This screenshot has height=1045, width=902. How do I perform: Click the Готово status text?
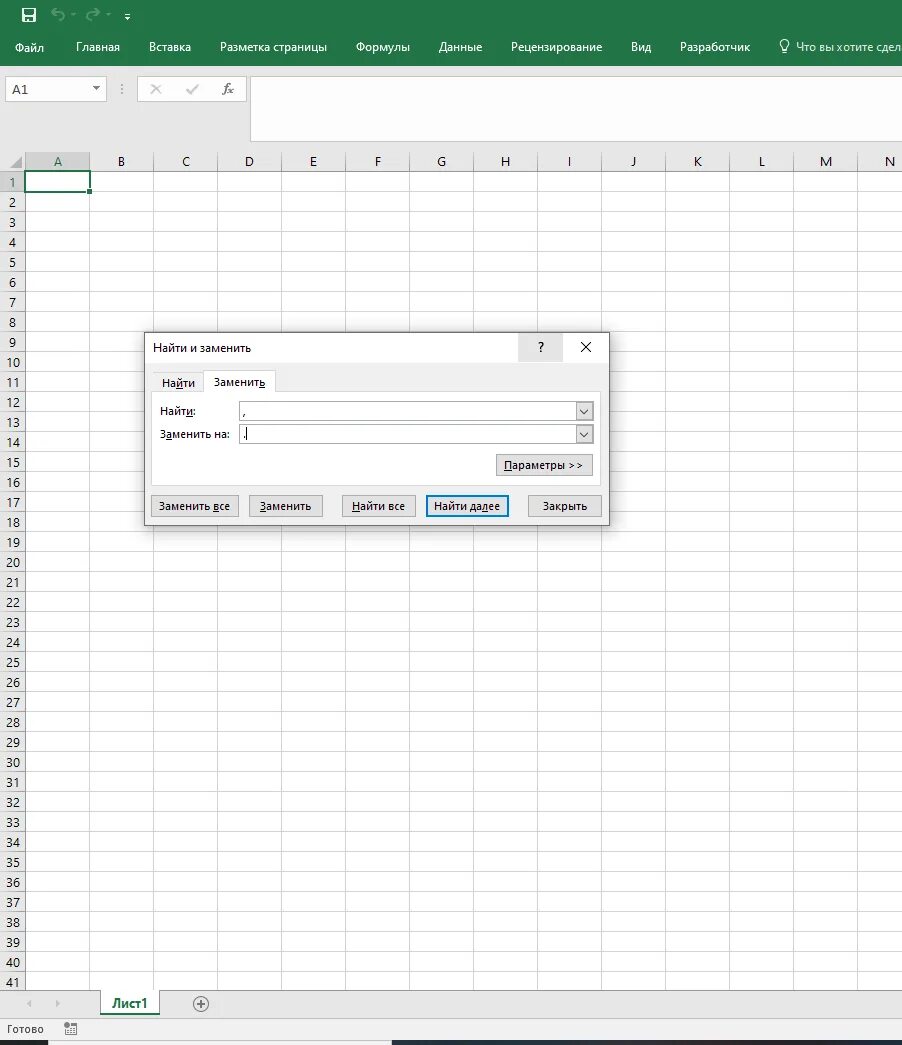tap(25, 1029)
